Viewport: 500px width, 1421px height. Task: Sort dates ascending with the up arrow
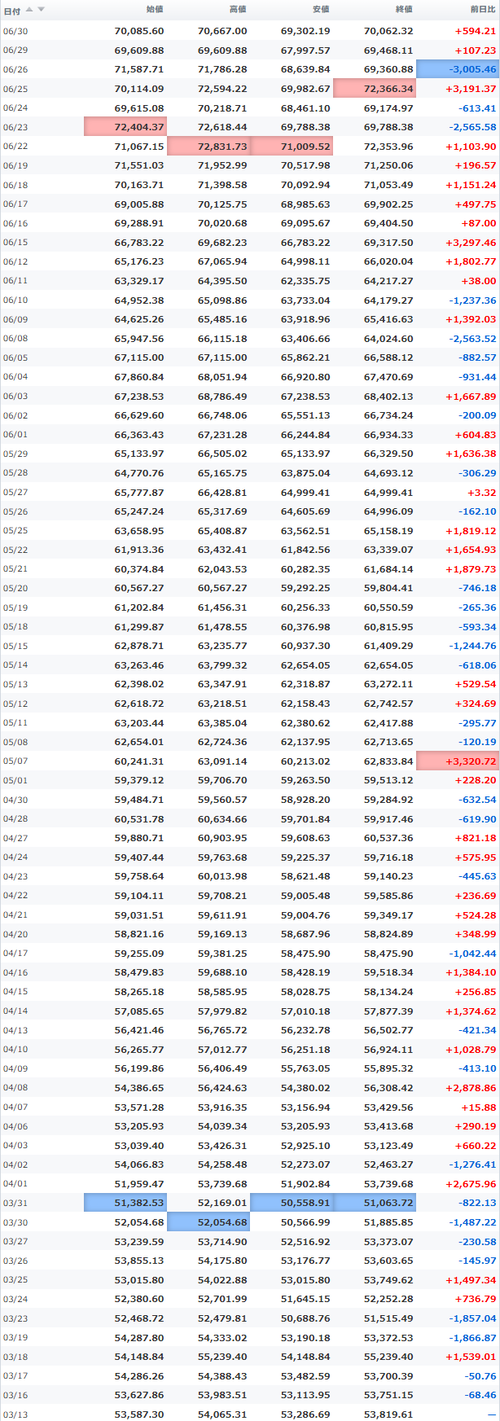click(x=29, y=9)
